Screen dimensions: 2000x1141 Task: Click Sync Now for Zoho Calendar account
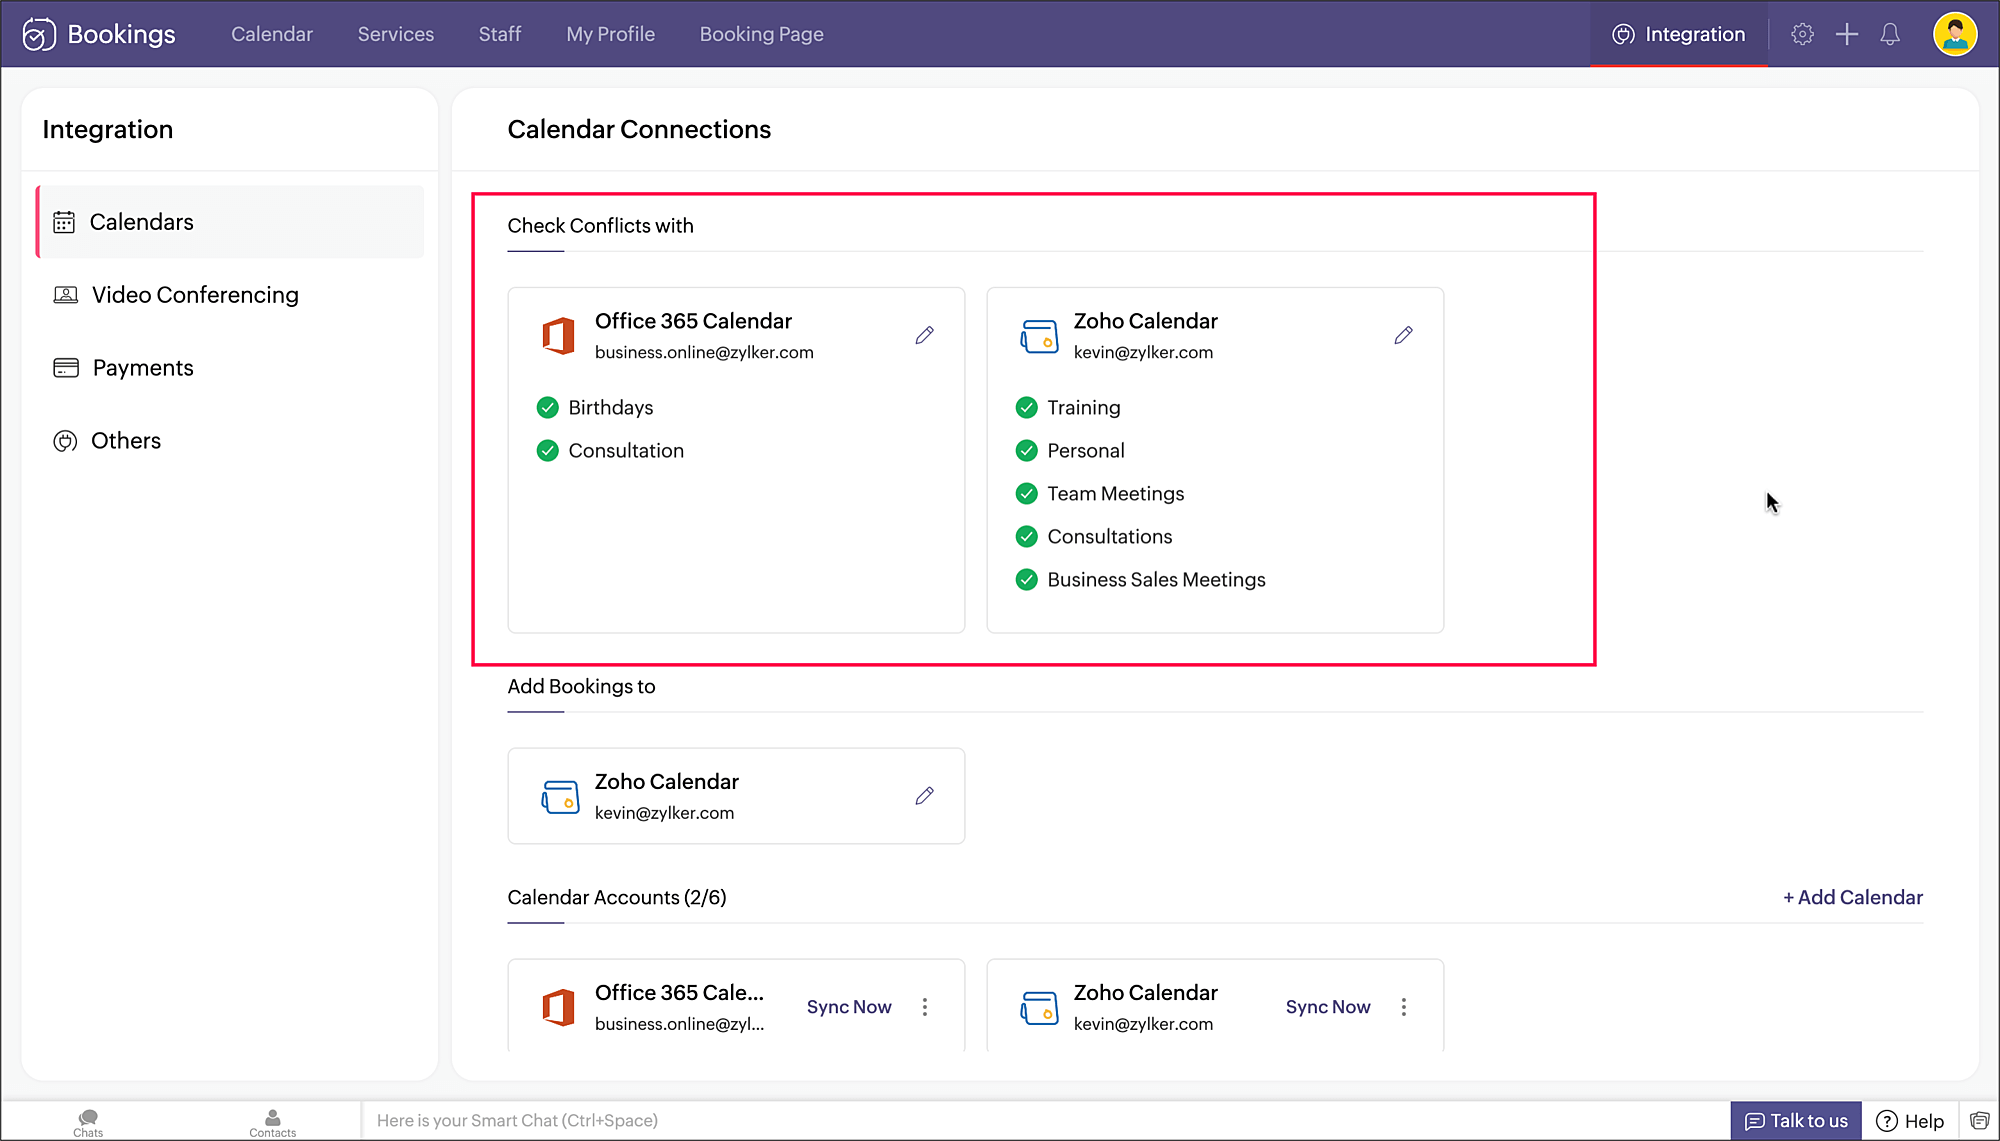[1328, 1007]
